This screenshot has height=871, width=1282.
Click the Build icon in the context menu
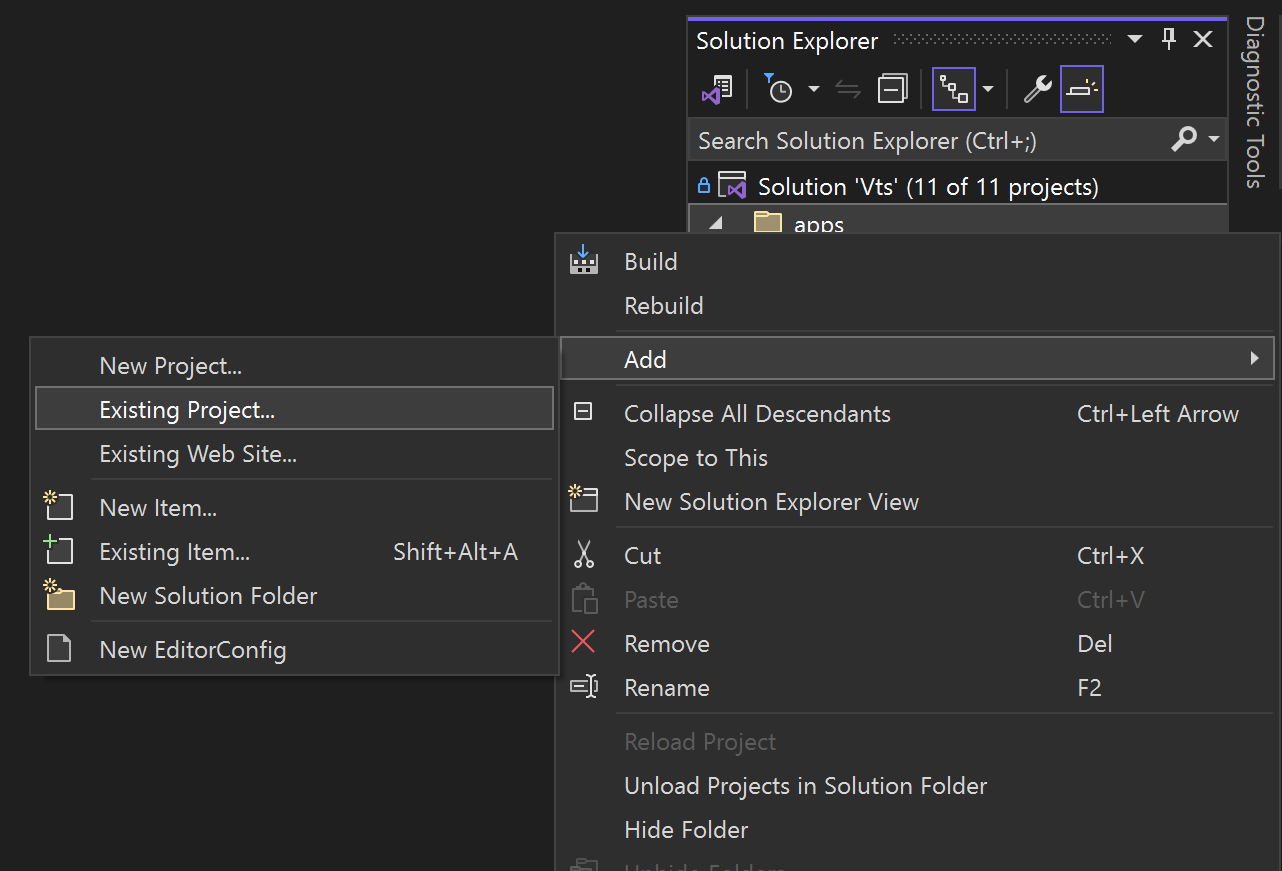point(584,261)
